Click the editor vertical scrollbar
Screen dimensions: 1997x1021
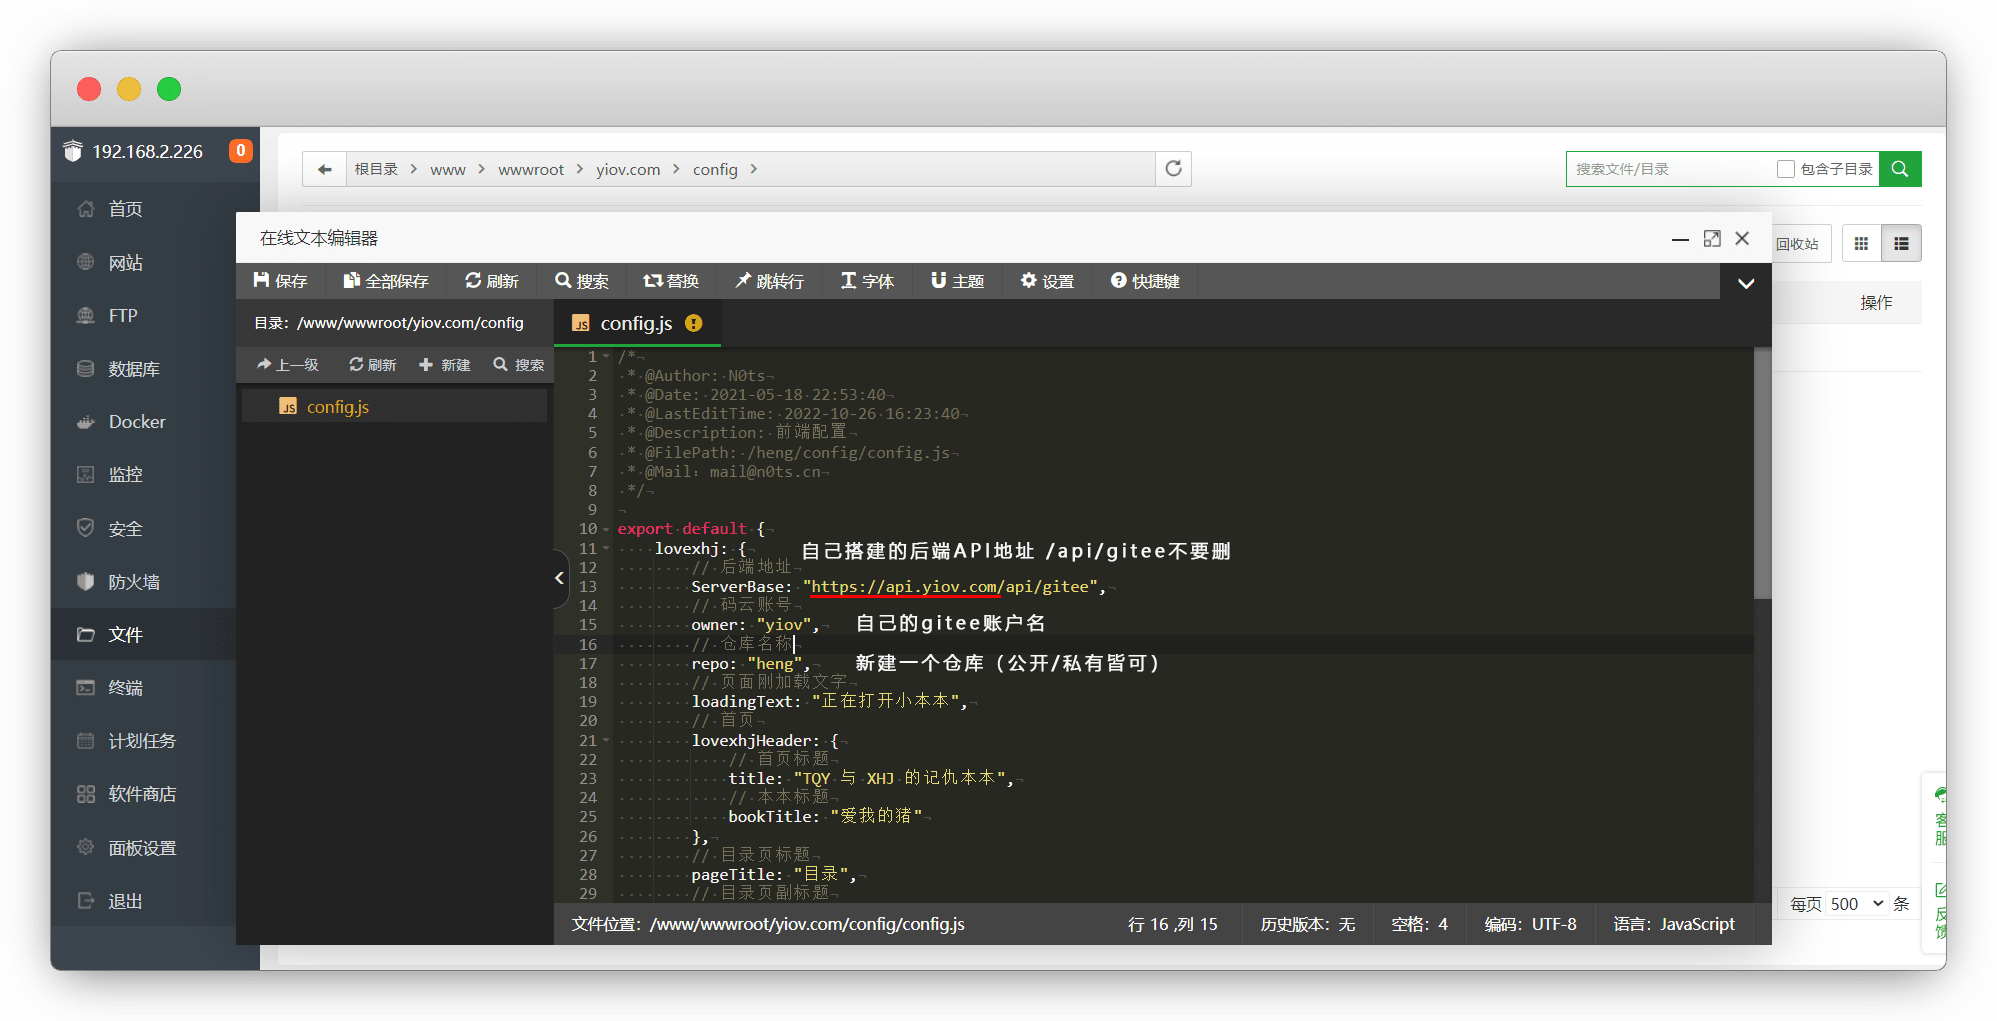coord(1762,475)
